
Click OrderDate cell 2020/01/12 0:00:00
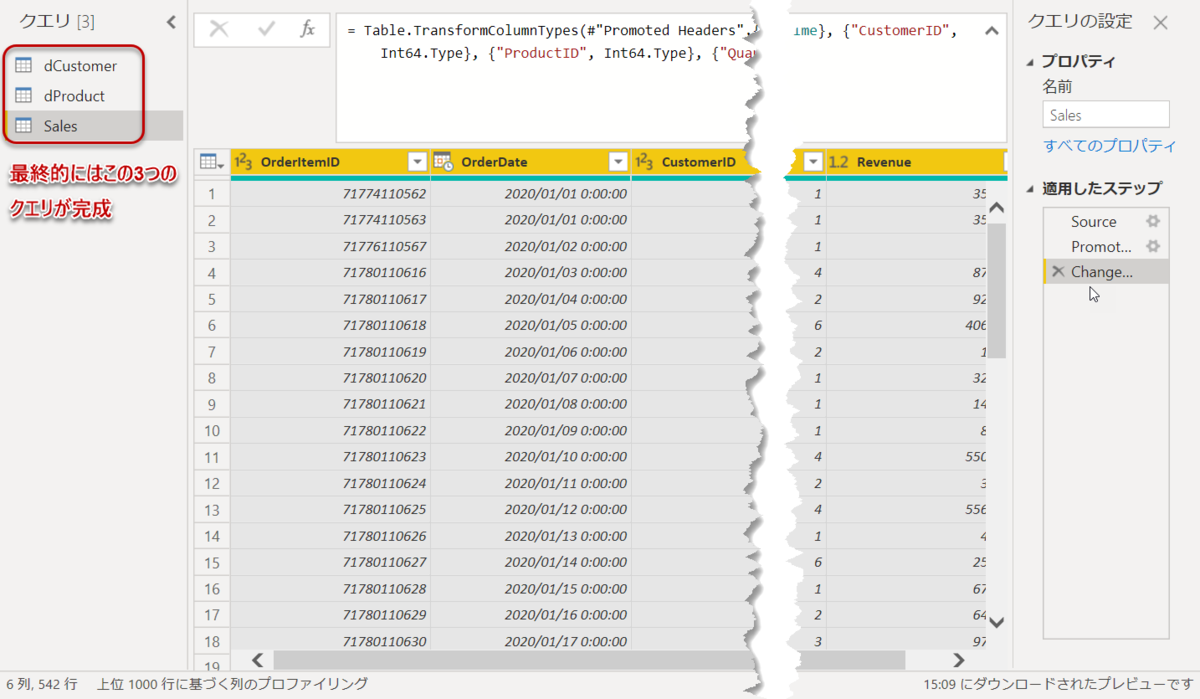[531, 510]
